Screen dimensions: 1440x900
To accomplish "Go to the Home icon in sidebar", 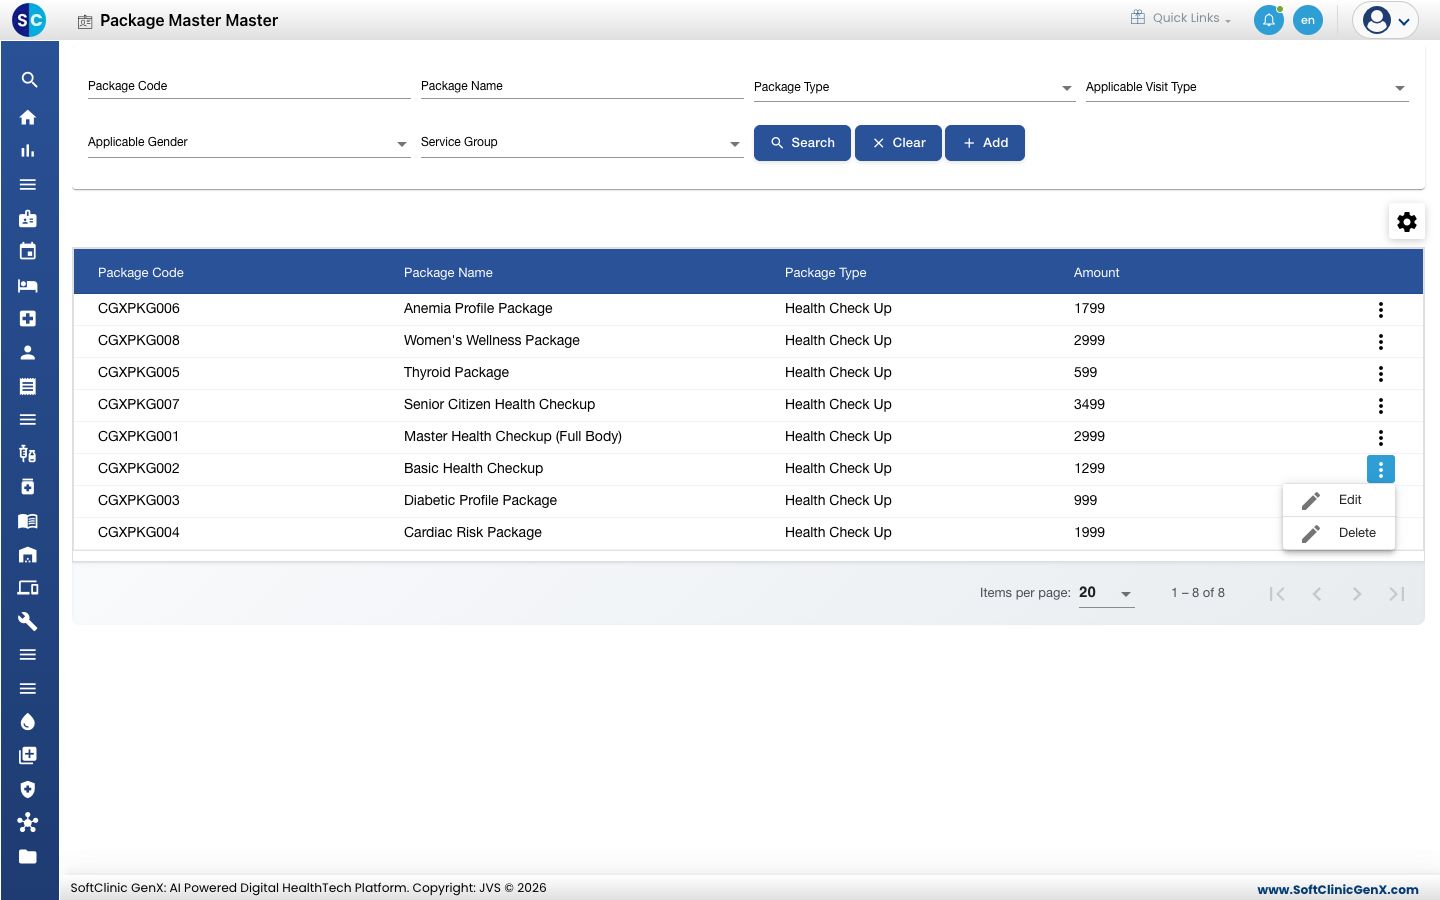I will (x=28, y=117).
